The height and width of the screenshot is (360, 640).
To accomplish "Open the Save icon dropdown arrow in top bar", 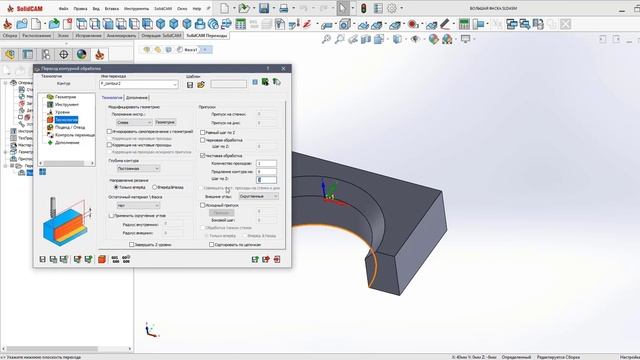I will pyautogui.click(x=273, y=8).
